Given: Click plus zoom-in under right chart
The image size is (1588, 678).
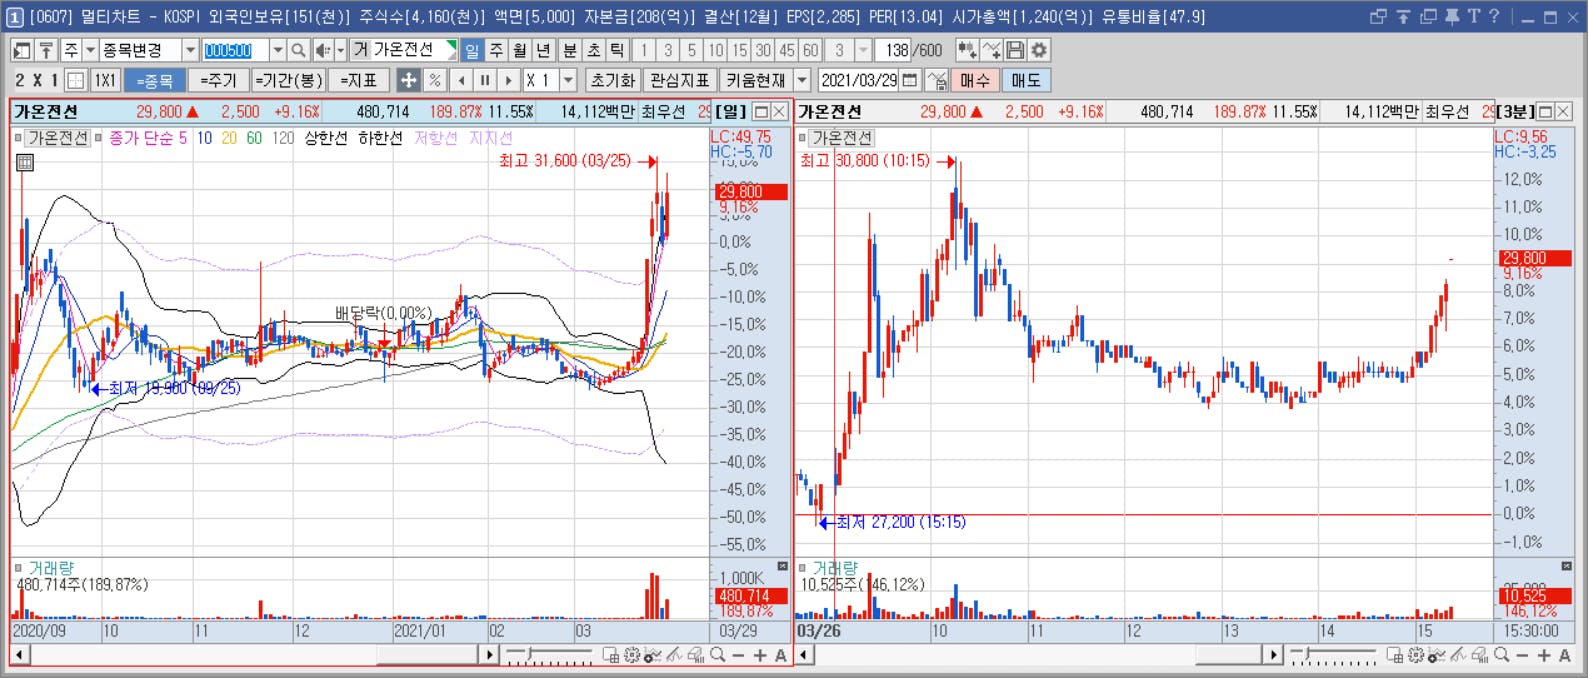Looking at the screenshot, I should click(x=1544, y=655).
